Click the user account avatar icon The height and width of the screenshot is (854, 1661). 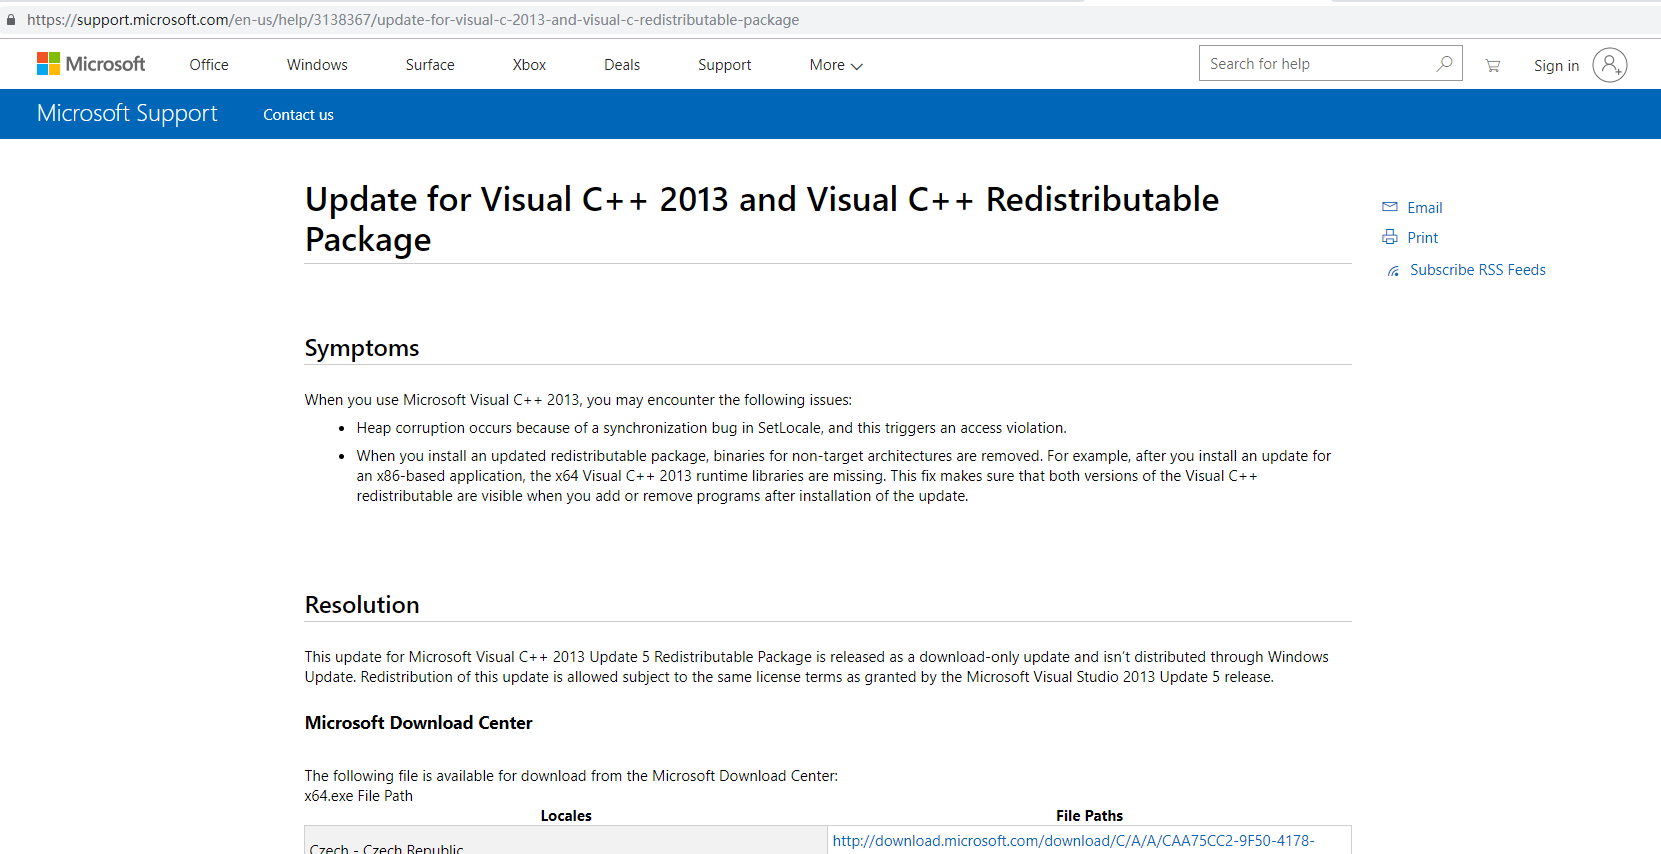(1610, 65)
